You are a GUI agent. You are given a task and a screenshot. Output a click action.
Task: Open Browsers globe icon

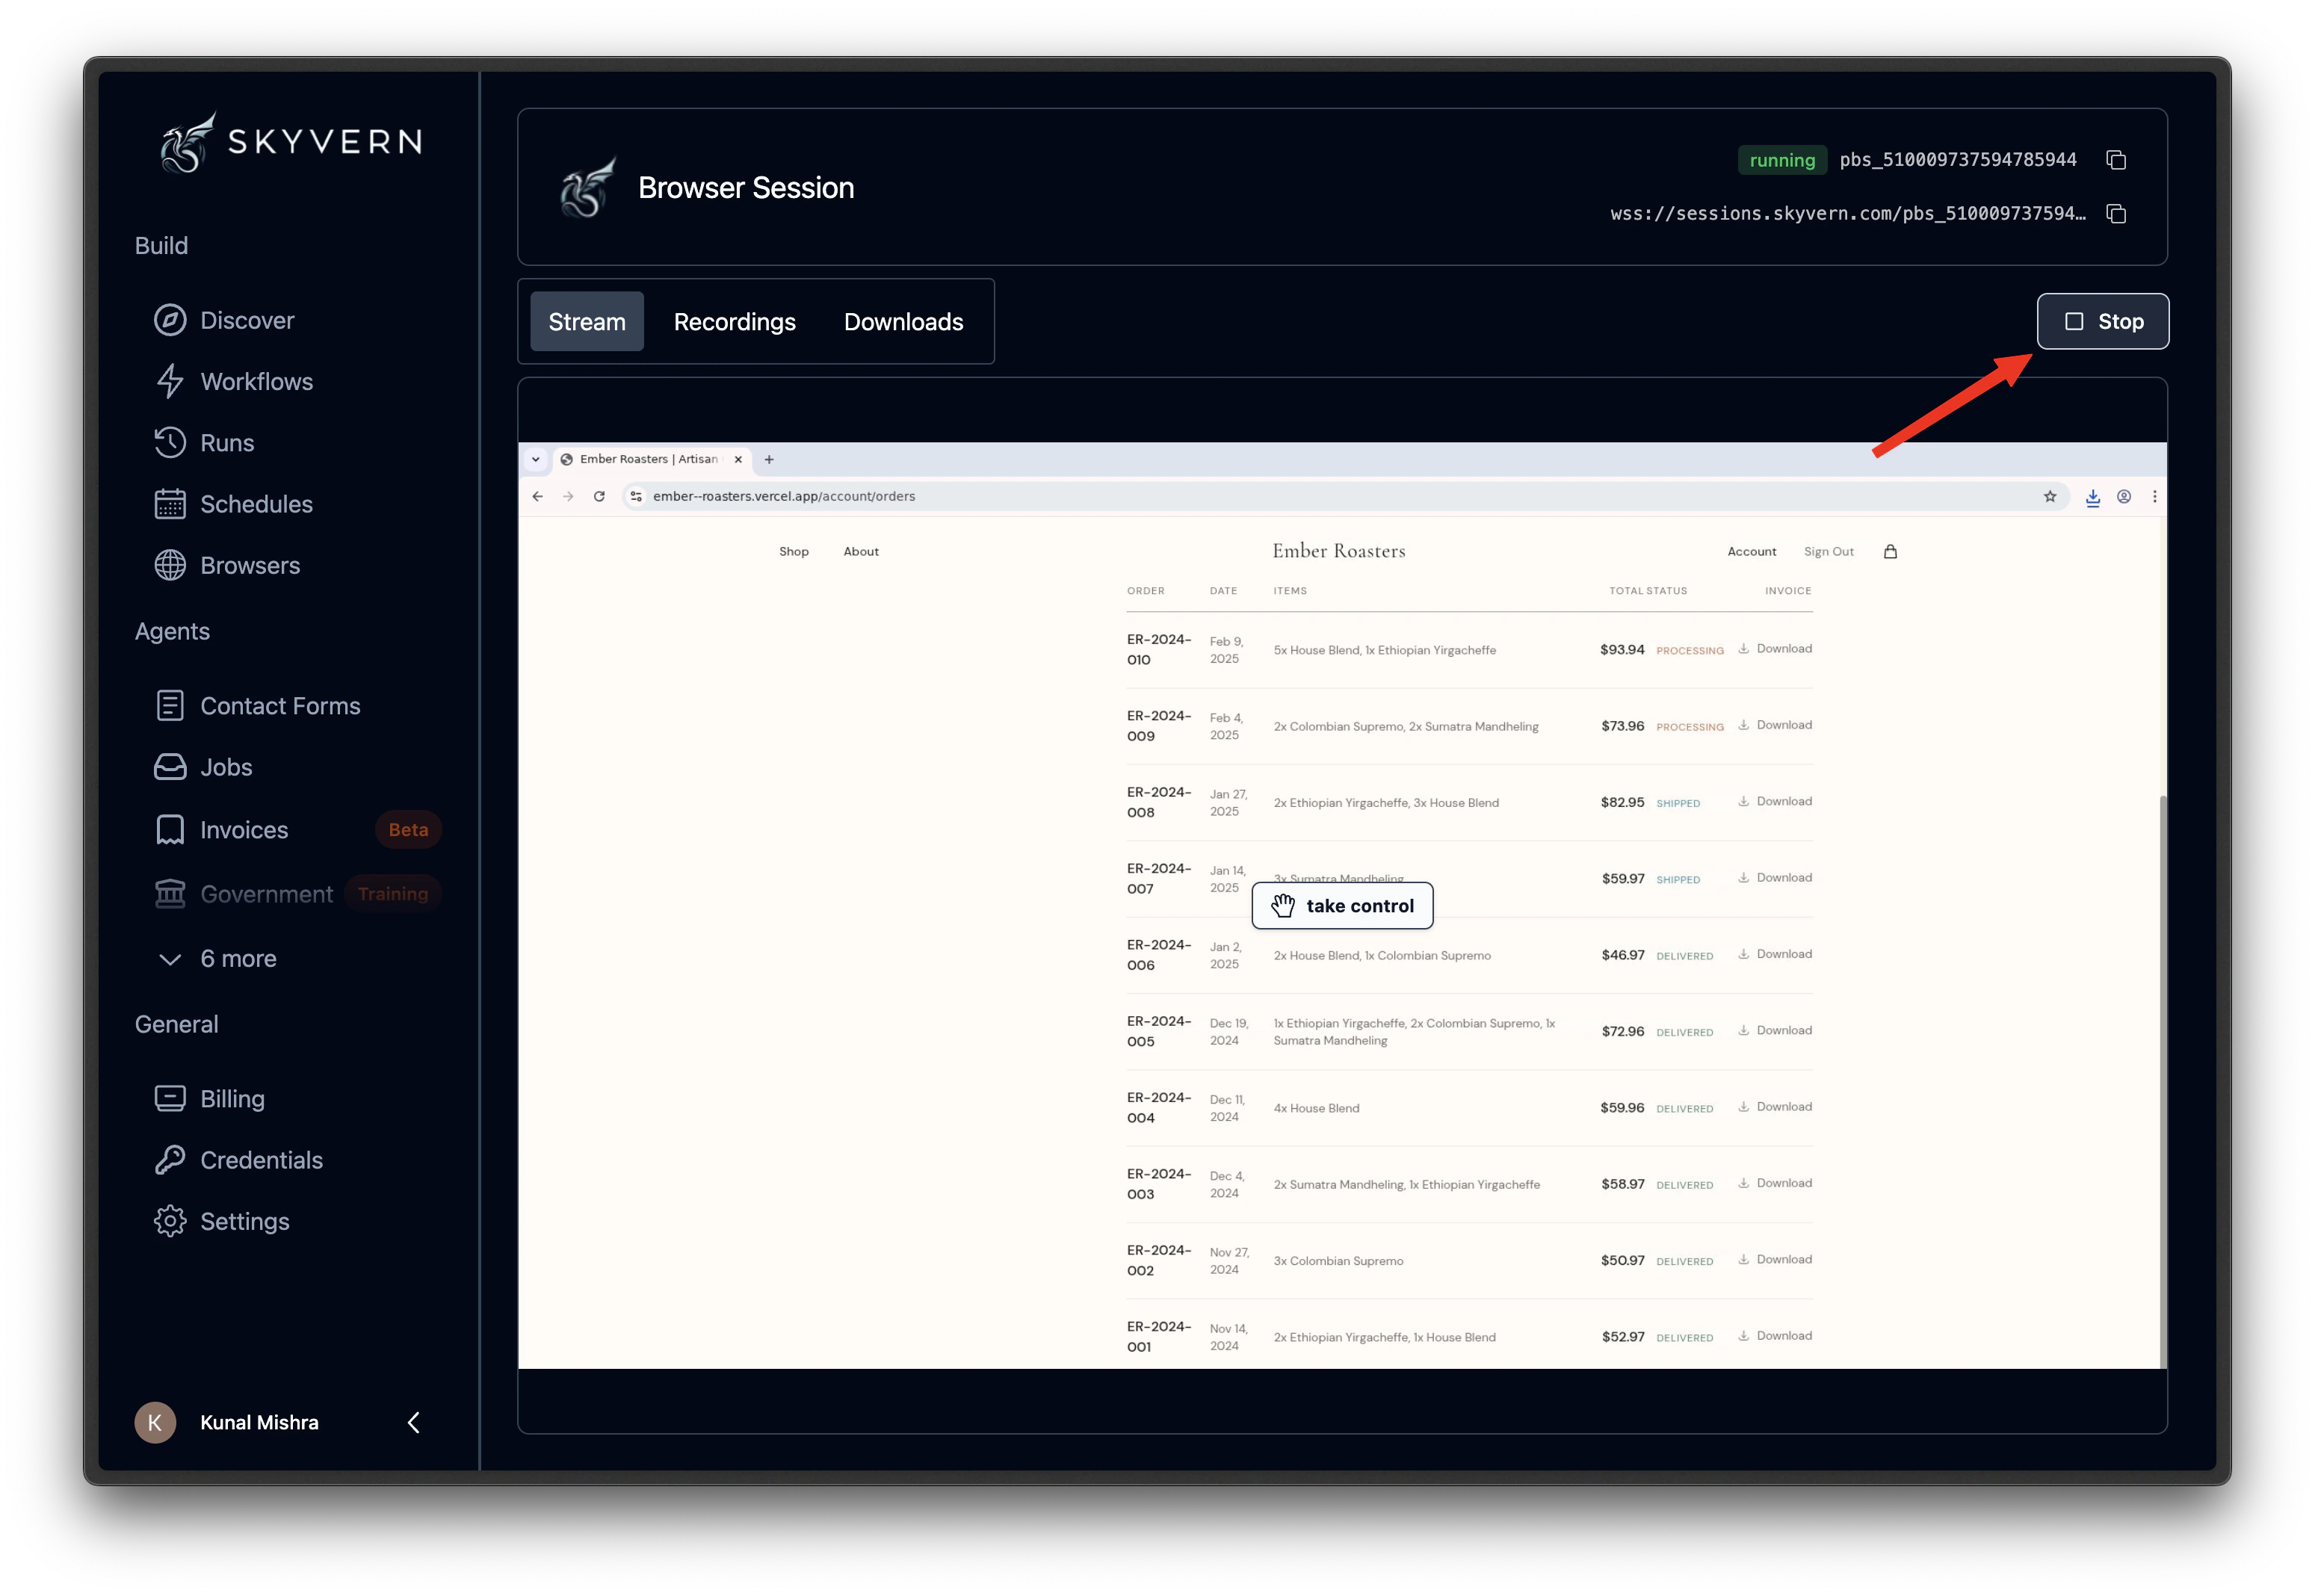click(x=170, y=565)
